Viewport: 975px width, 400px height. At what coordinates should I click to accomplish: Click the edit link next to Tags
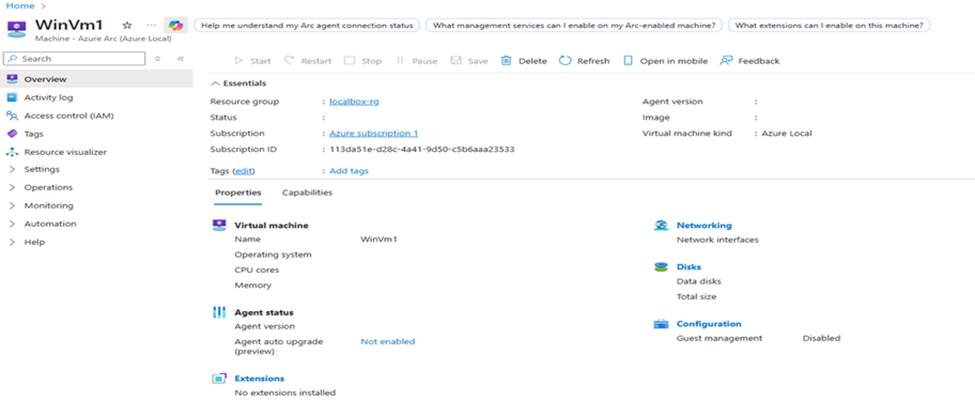[244, 170]
